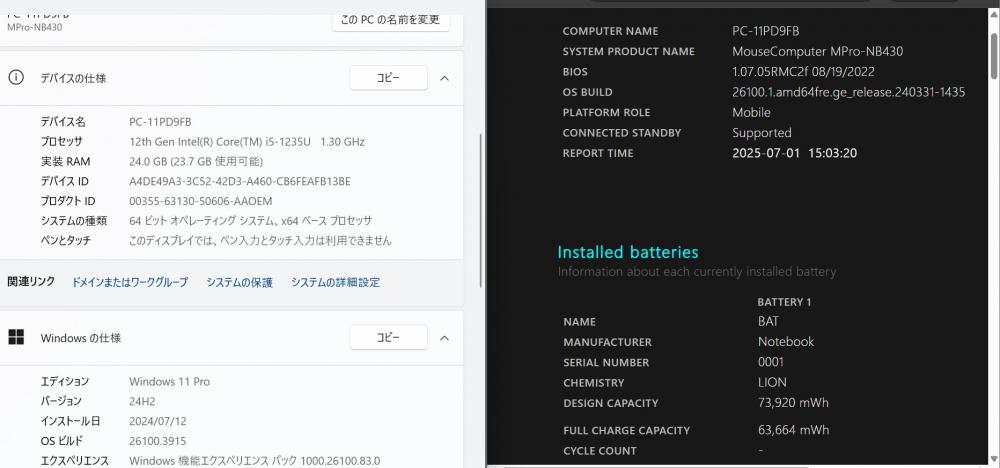
Task: Copy Windows specifications with コピー button
Action: (x=388, y=337)
